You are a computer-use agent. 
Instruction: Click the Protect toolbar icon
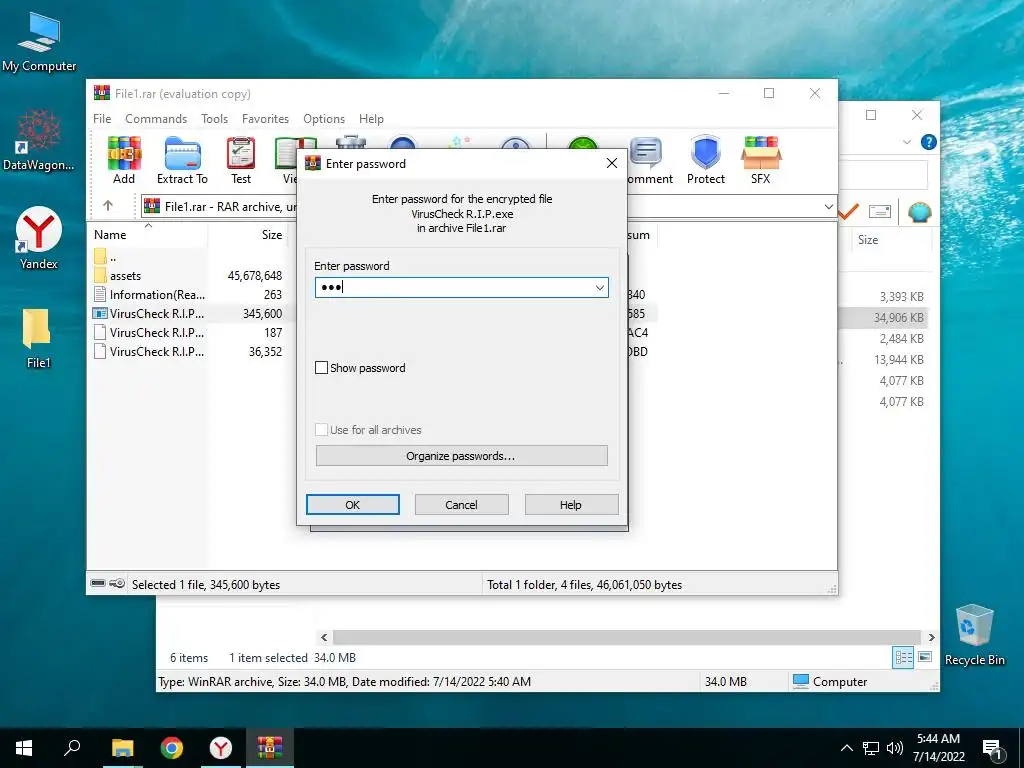[705, 161]
